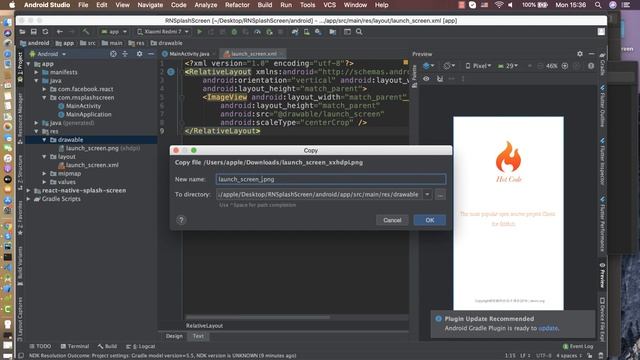This screenshot has width=640, height=360.
Task: Click the update link in plugin notification
Action: (548, 328)
